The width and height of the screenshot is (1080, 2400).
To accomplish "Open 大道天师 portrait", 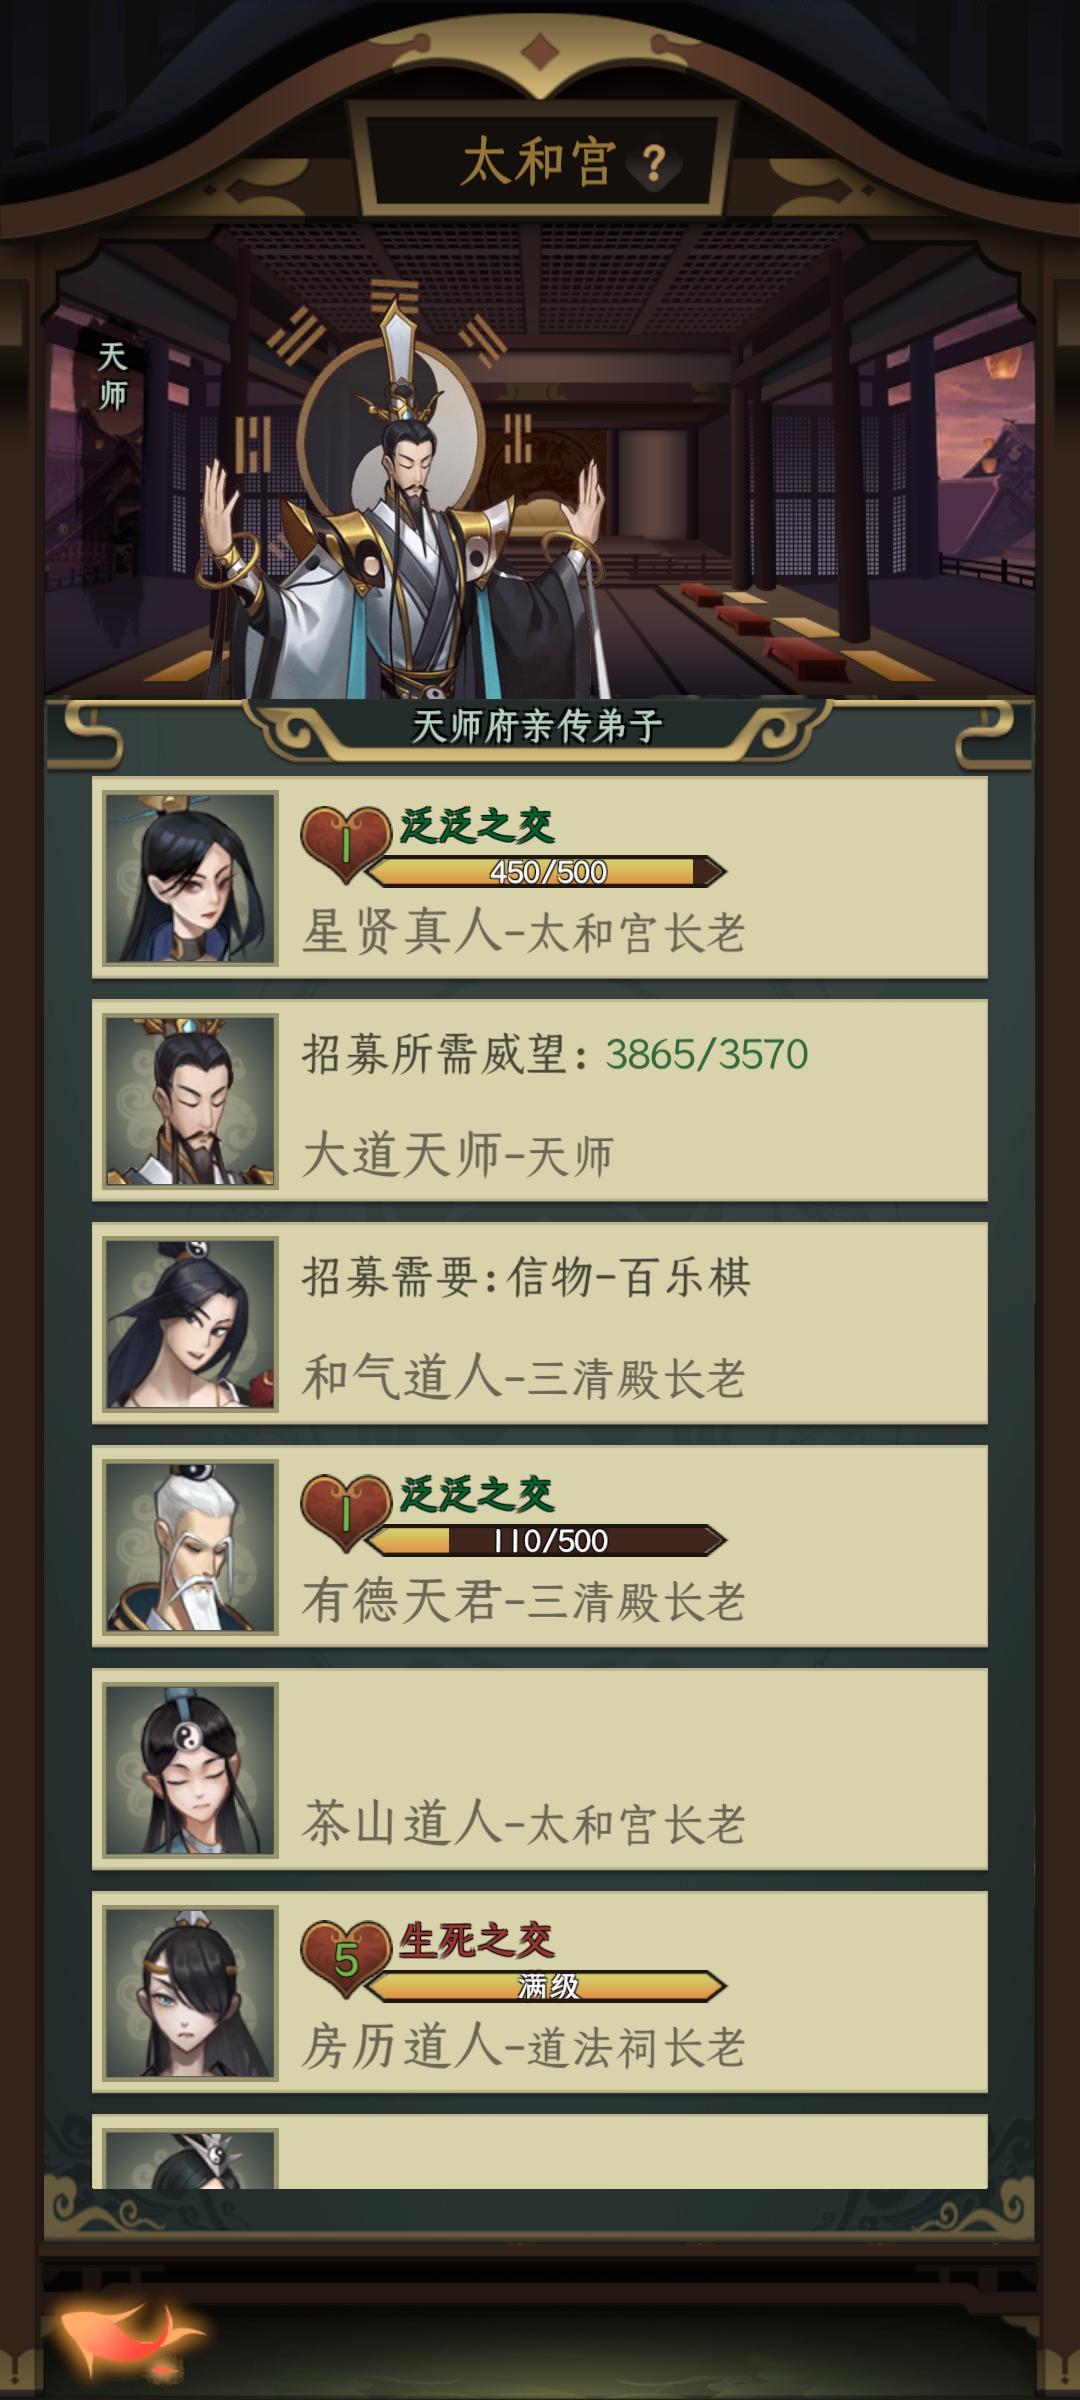I will coord(190,1101).
